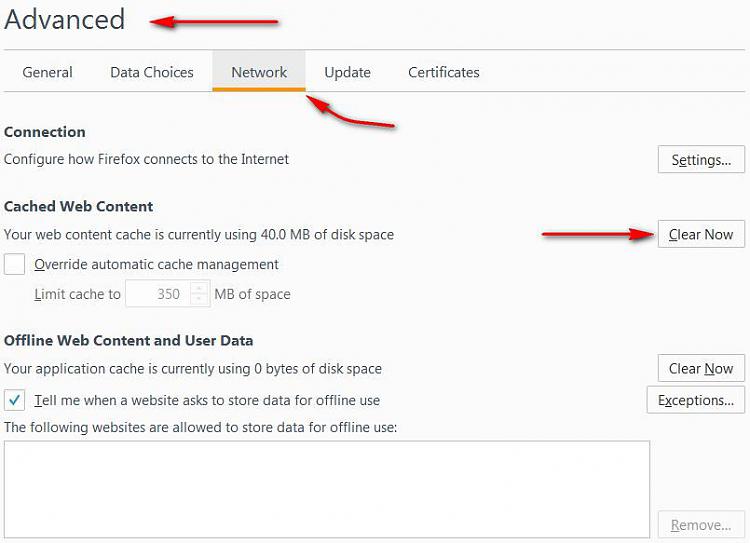Switch to the General tab
This screenshot has height=543, width=750.
pos(47,72)
